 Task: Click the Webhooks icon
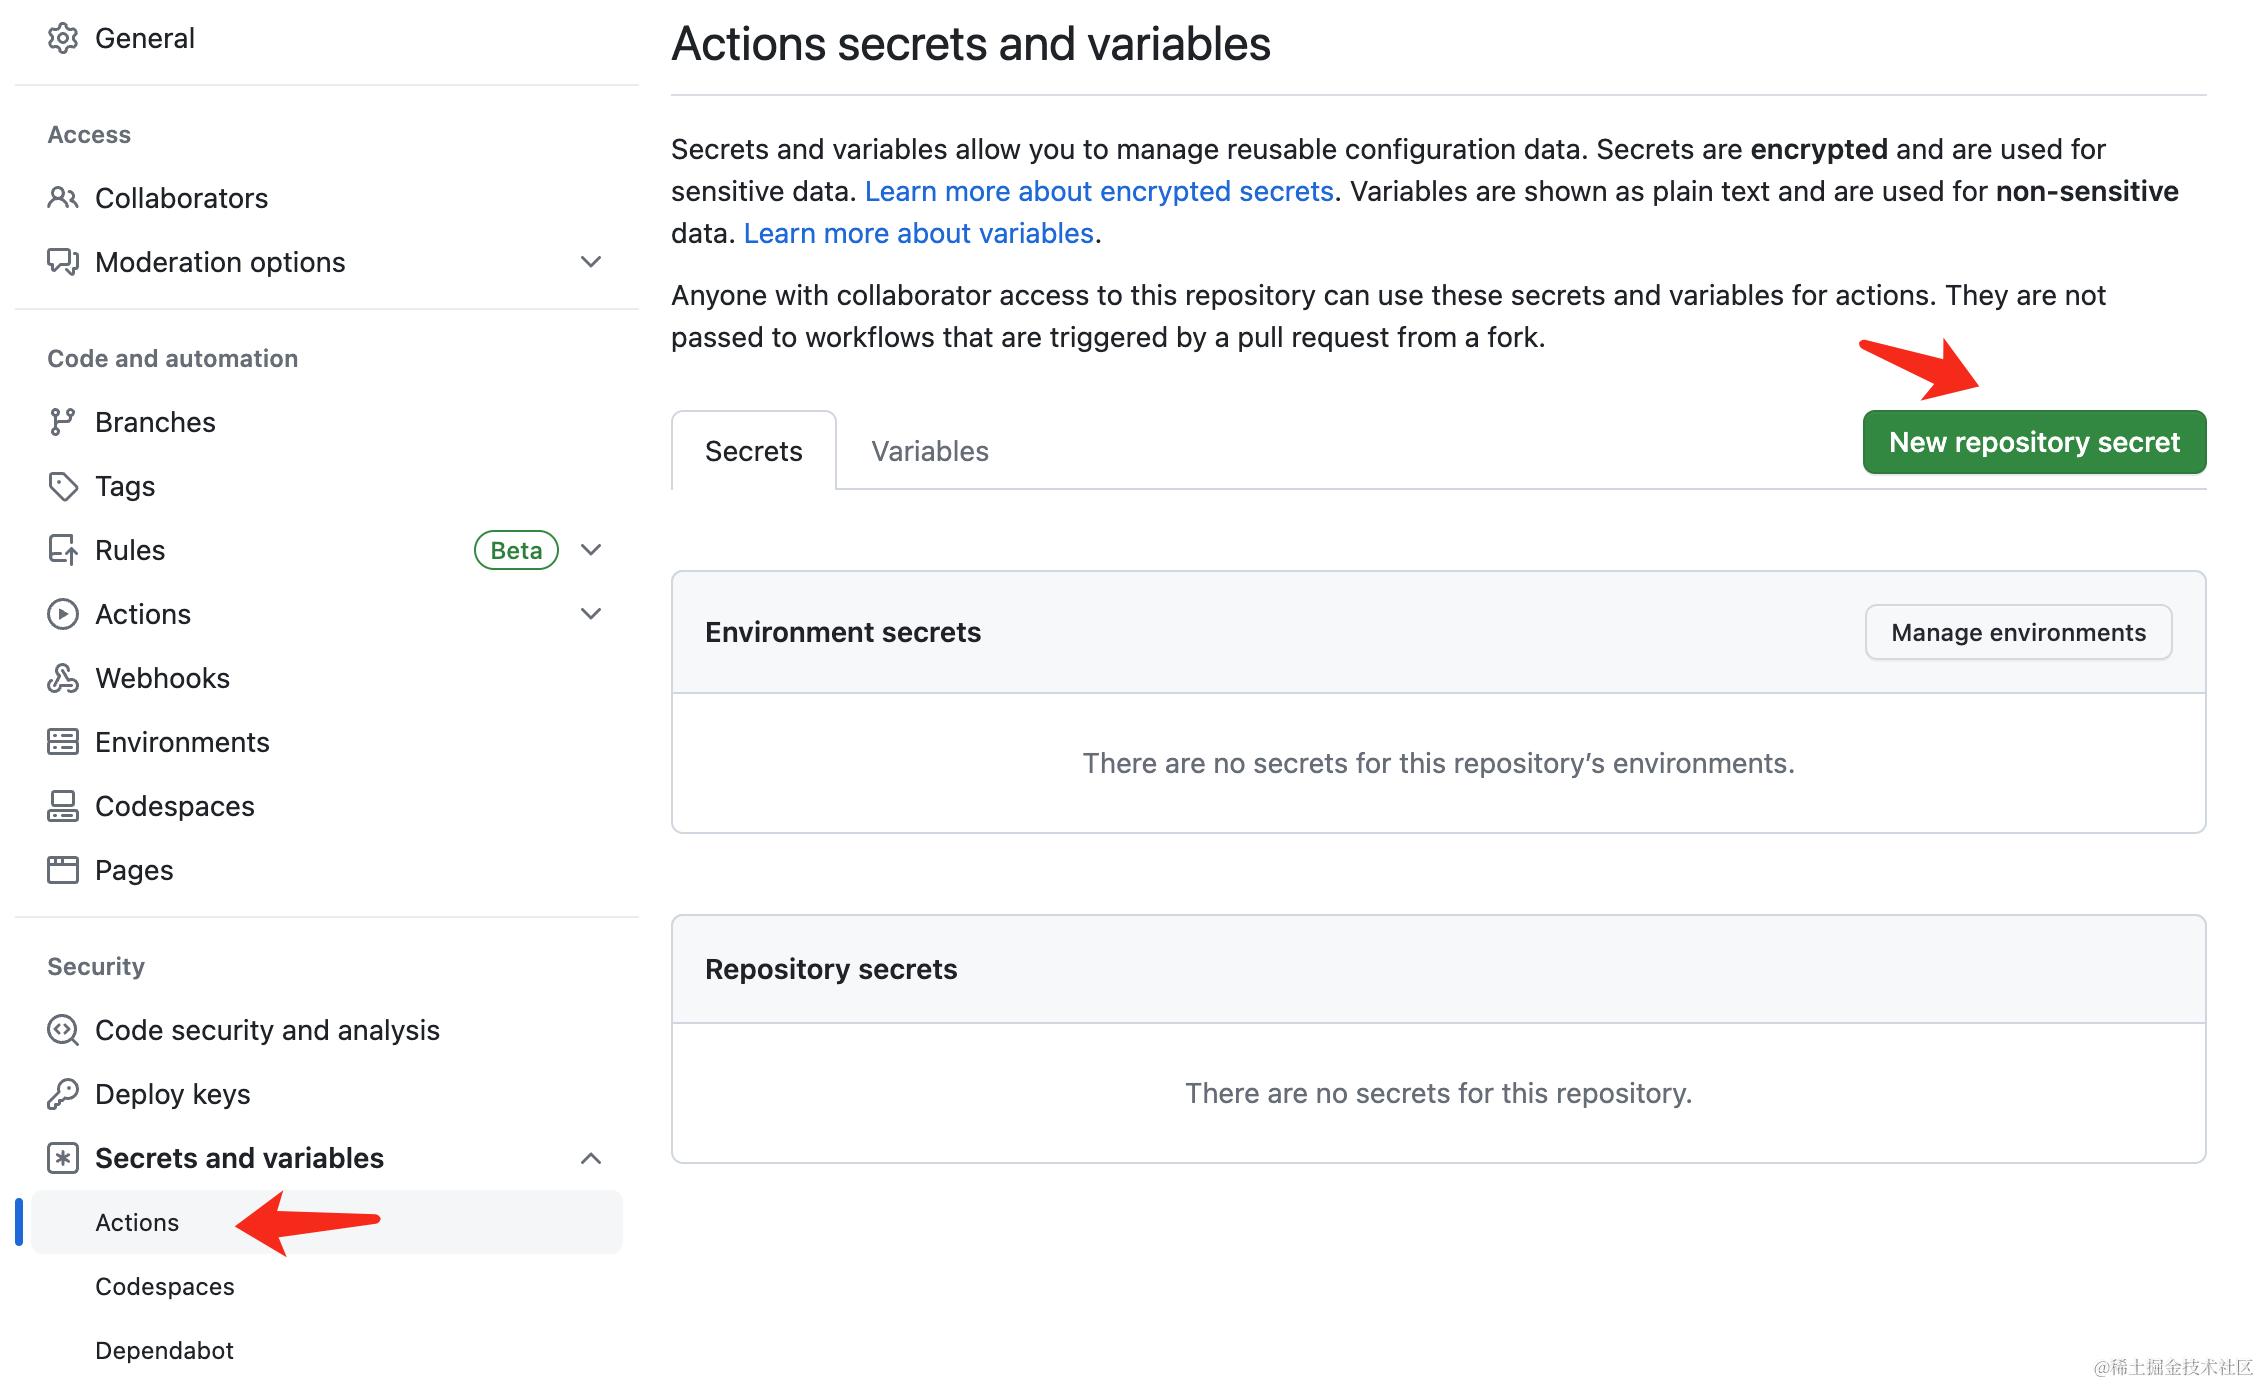pos(62,678)
